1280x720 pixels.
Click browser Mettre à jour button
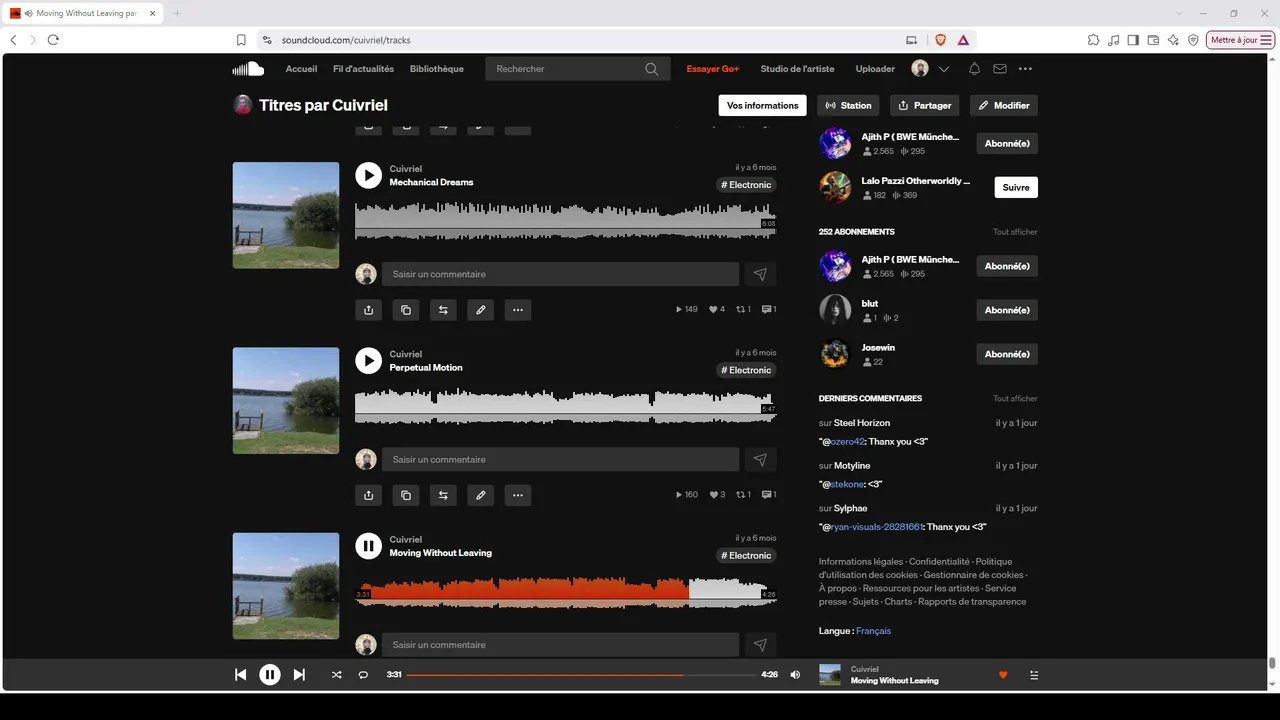1241,40
